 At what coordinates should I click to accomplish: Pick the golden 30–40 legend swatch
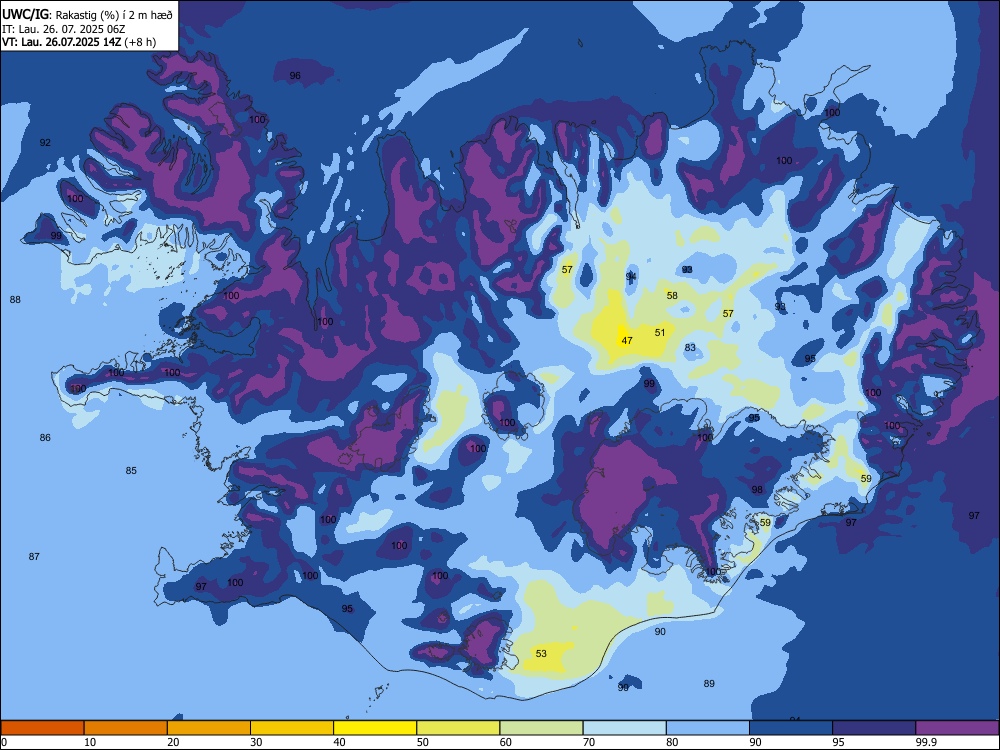click(292, 728)
